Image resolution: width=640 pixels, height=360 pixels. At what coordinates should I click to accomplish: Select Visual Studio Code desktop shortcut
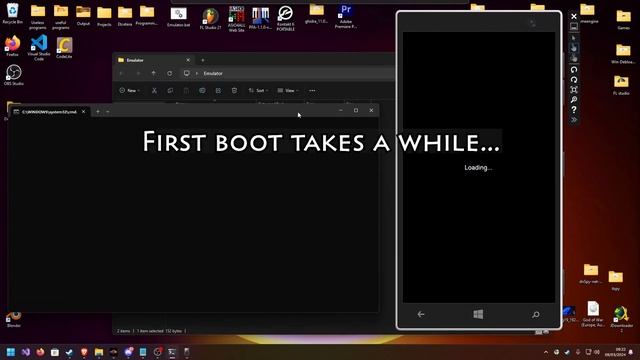pos(39,48)
